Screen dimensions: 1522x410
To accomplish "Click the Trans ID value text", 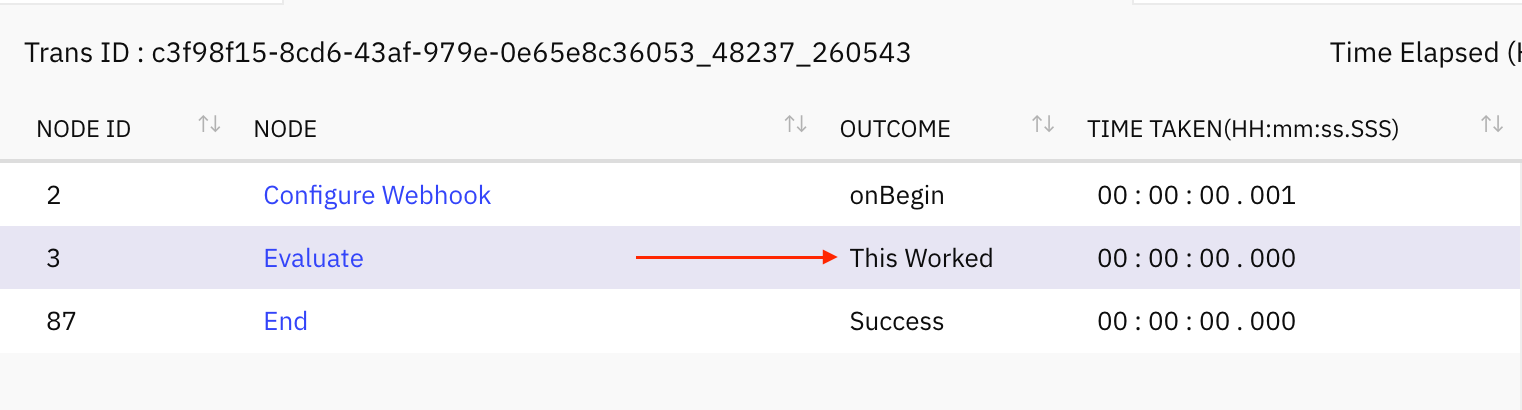I will pos(531,53).
